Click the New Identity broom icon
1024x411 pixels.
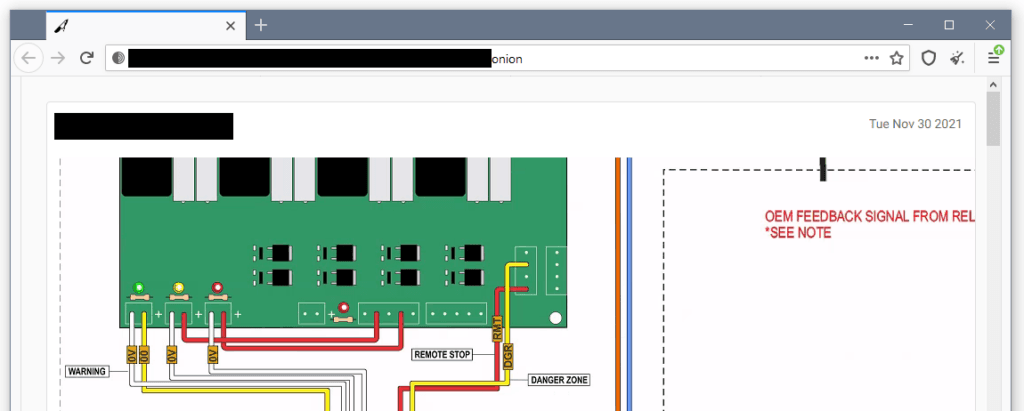point(958,58)
